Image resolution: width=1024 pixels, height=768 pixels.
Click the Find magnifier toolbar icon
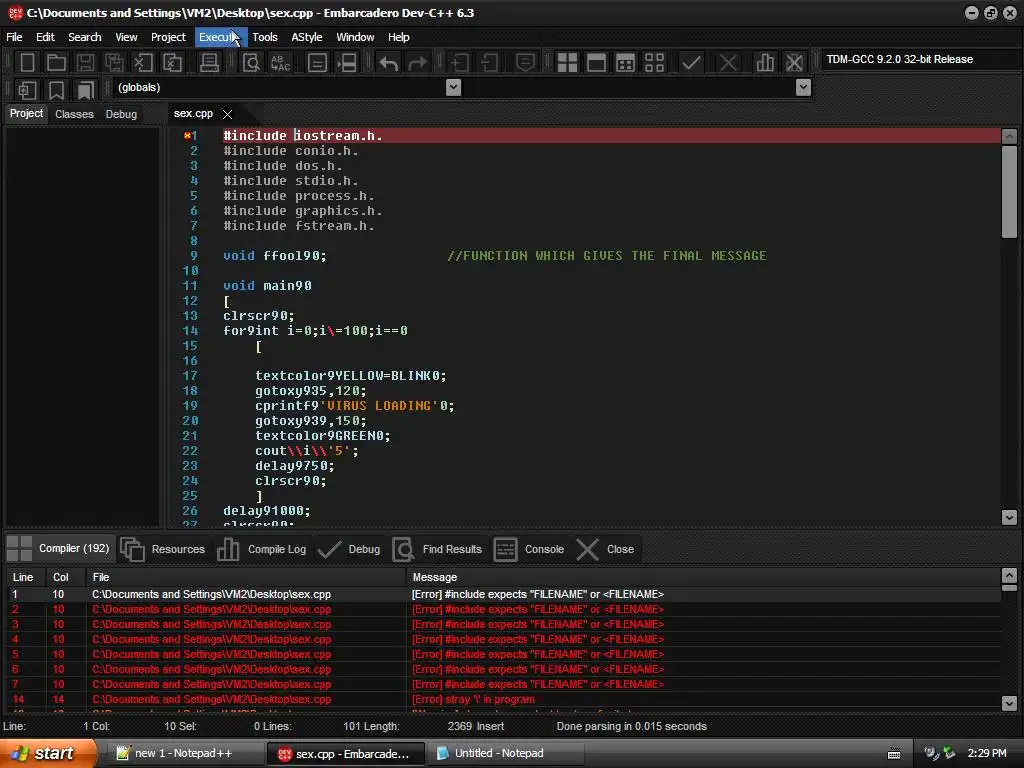point(252,63)
